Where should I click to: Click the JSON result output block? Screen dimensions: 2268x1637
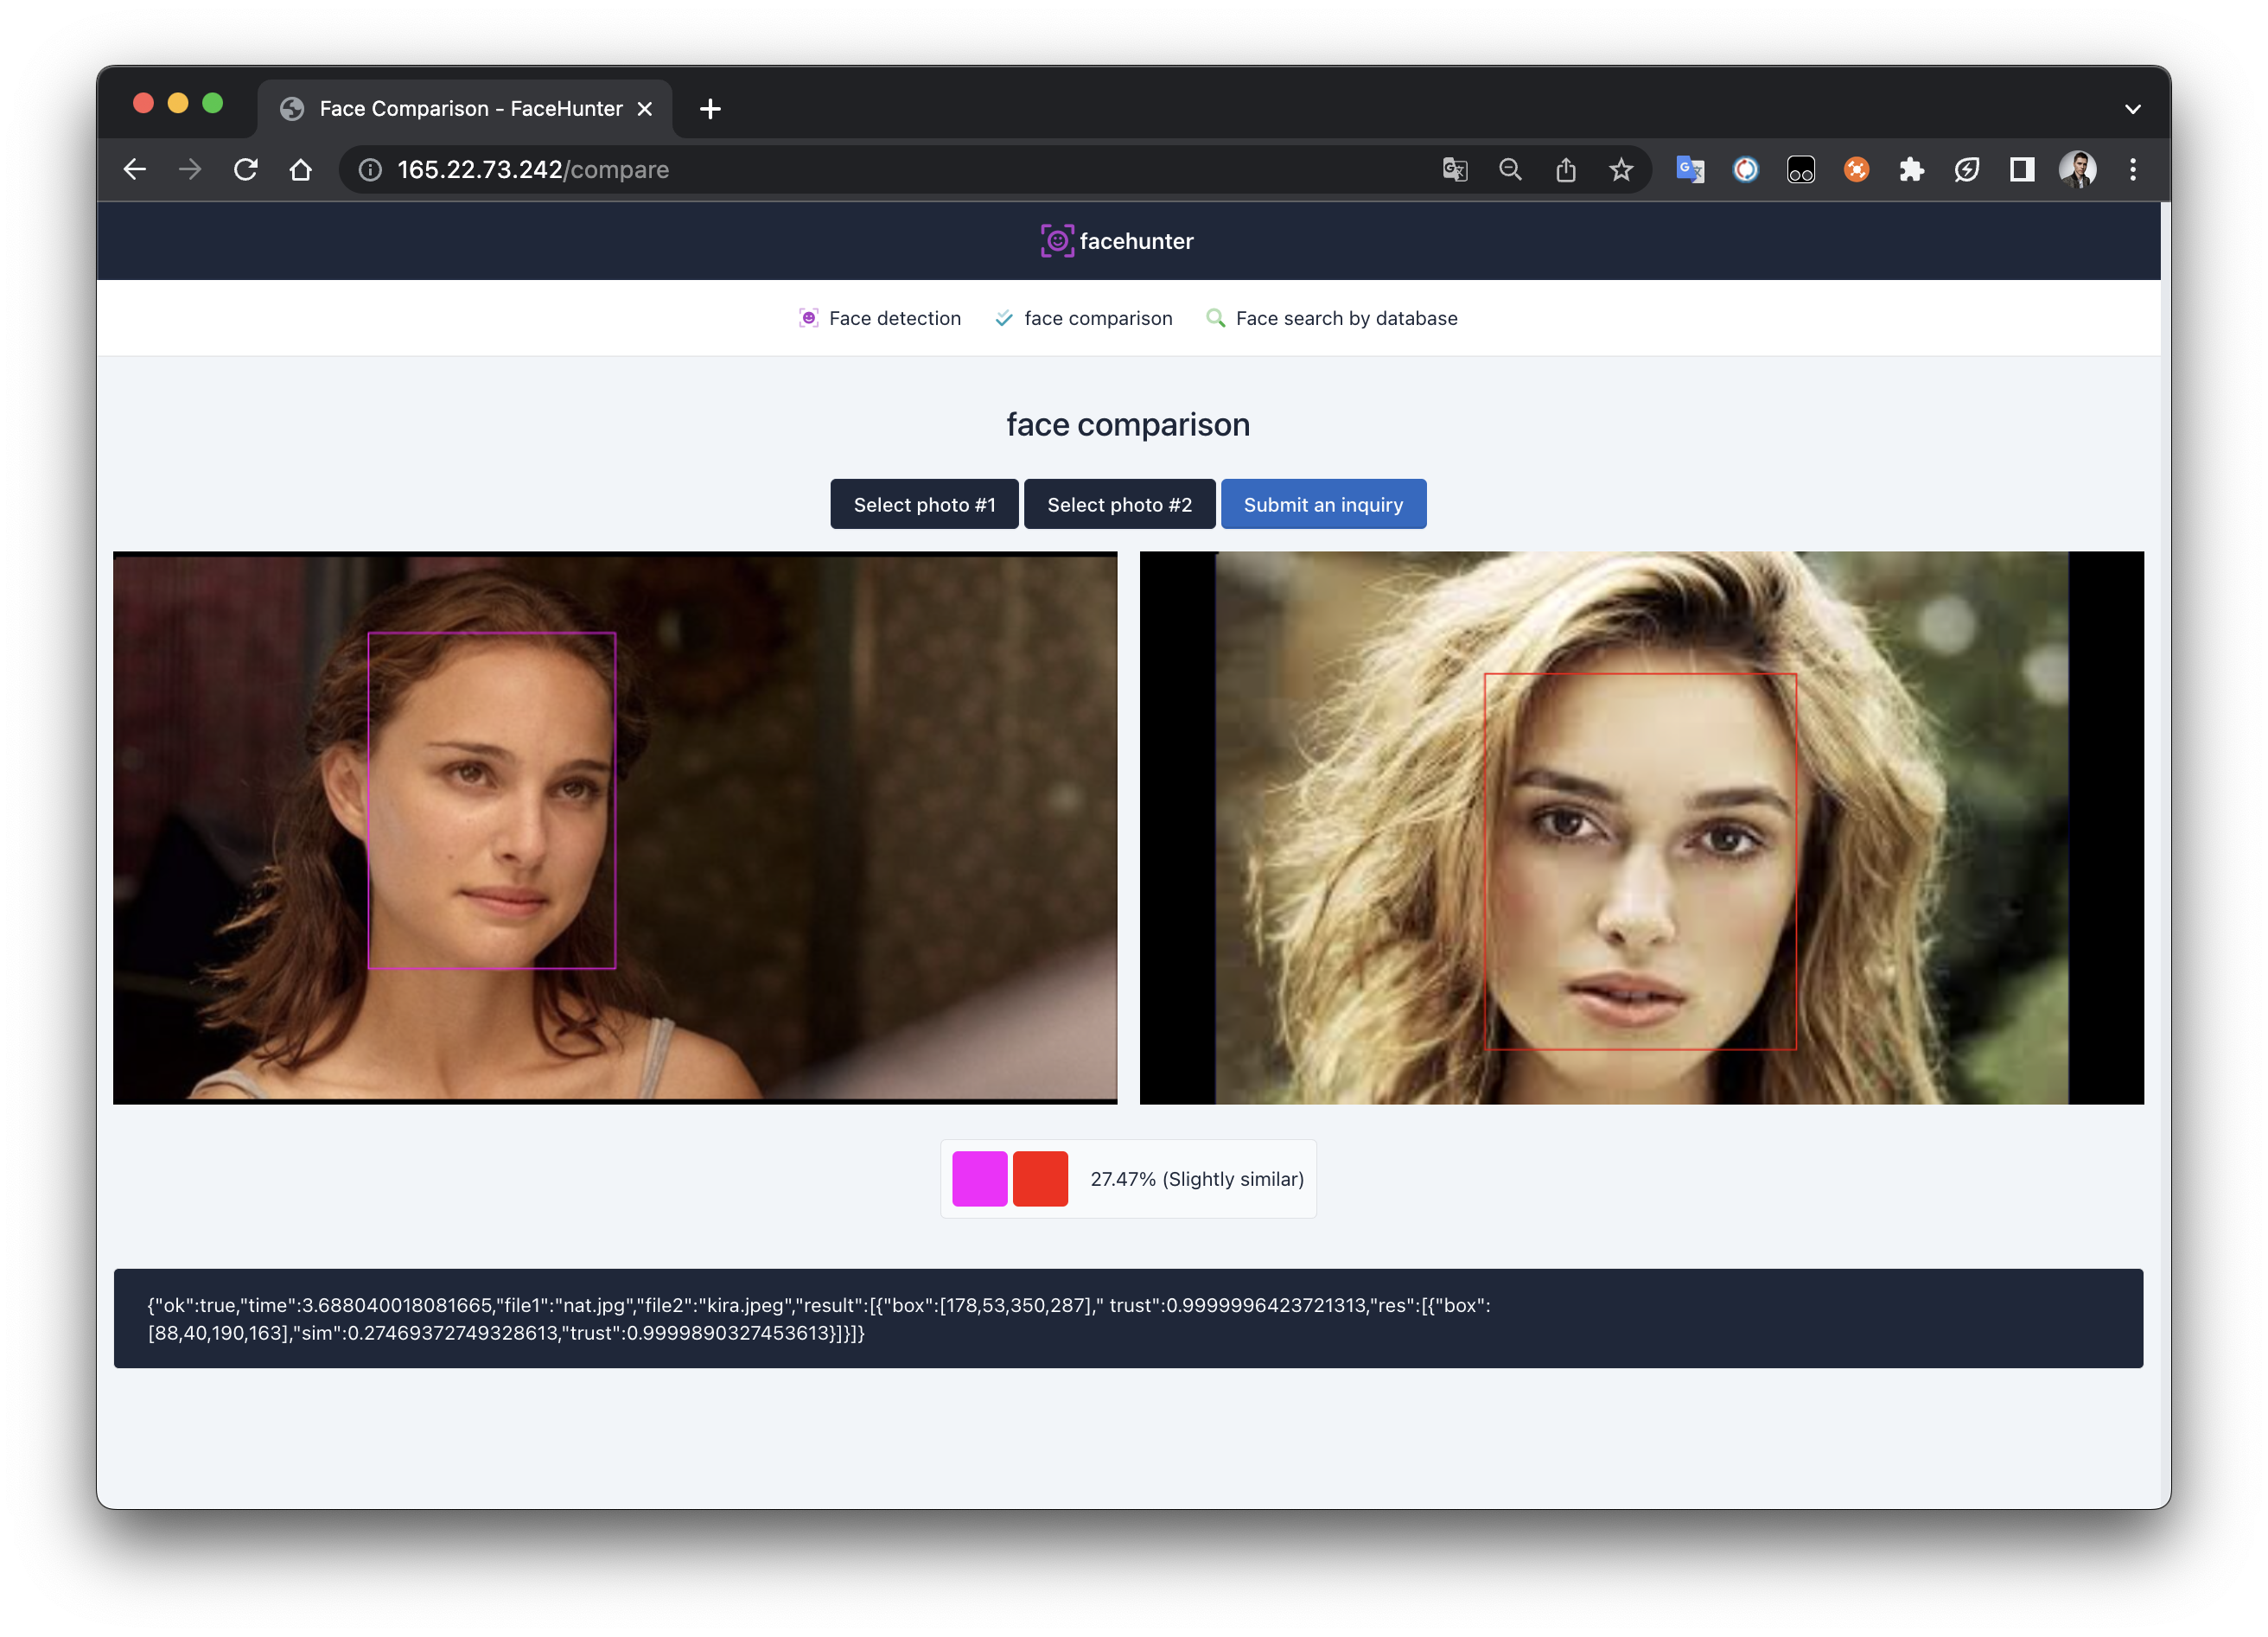[1128, 1318]
